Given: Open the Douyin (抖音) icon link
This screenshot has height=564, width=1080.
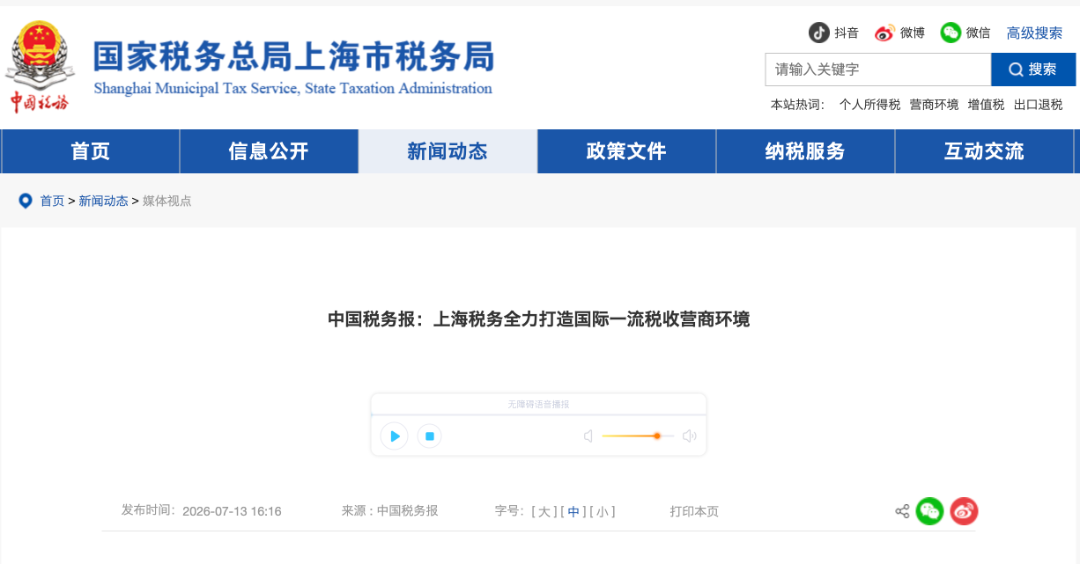Looking at the screenshot, I should coord(818,32).
